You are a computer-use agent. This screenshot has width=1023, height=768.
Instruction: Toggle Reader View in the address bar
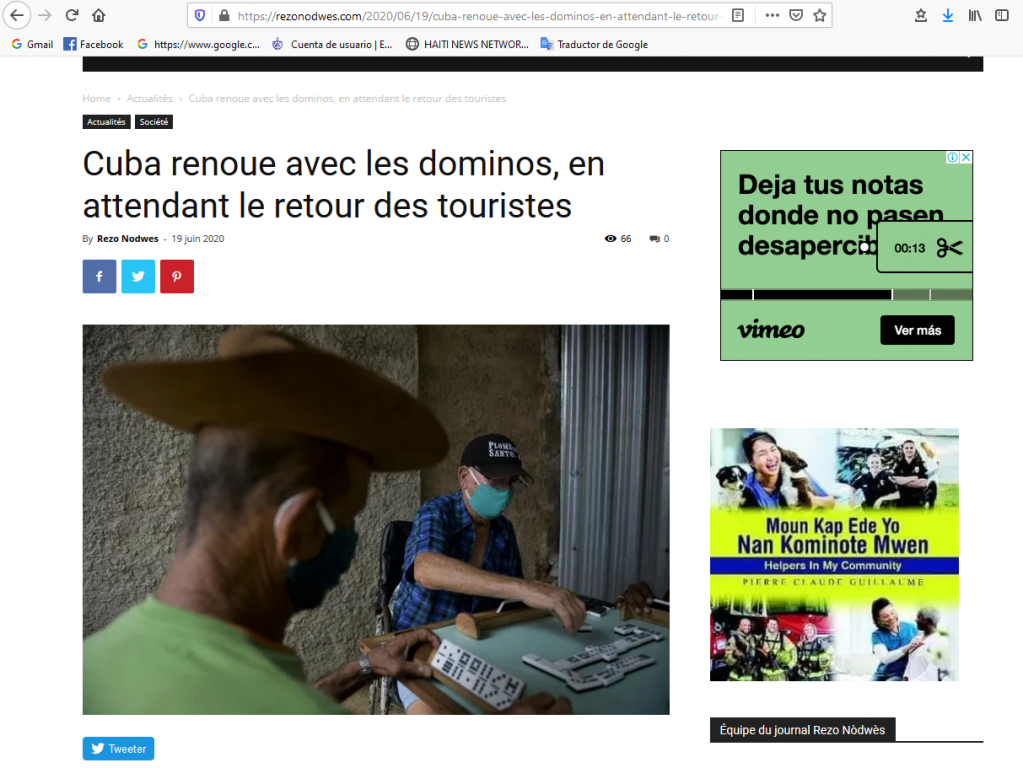click(738, 15)
